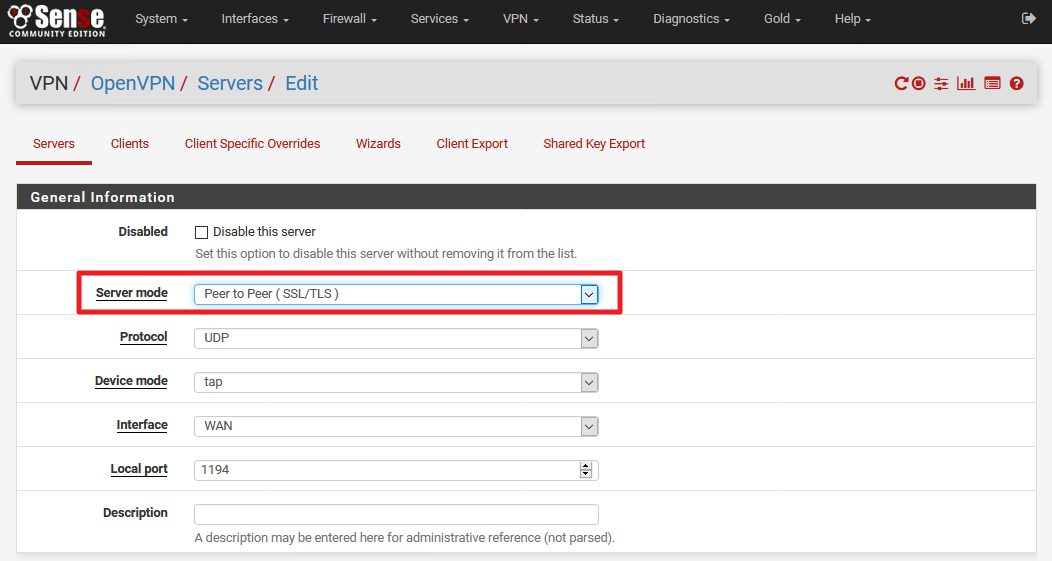Click the Device mode label
1052x561 pixels.
tap(132, 381)
